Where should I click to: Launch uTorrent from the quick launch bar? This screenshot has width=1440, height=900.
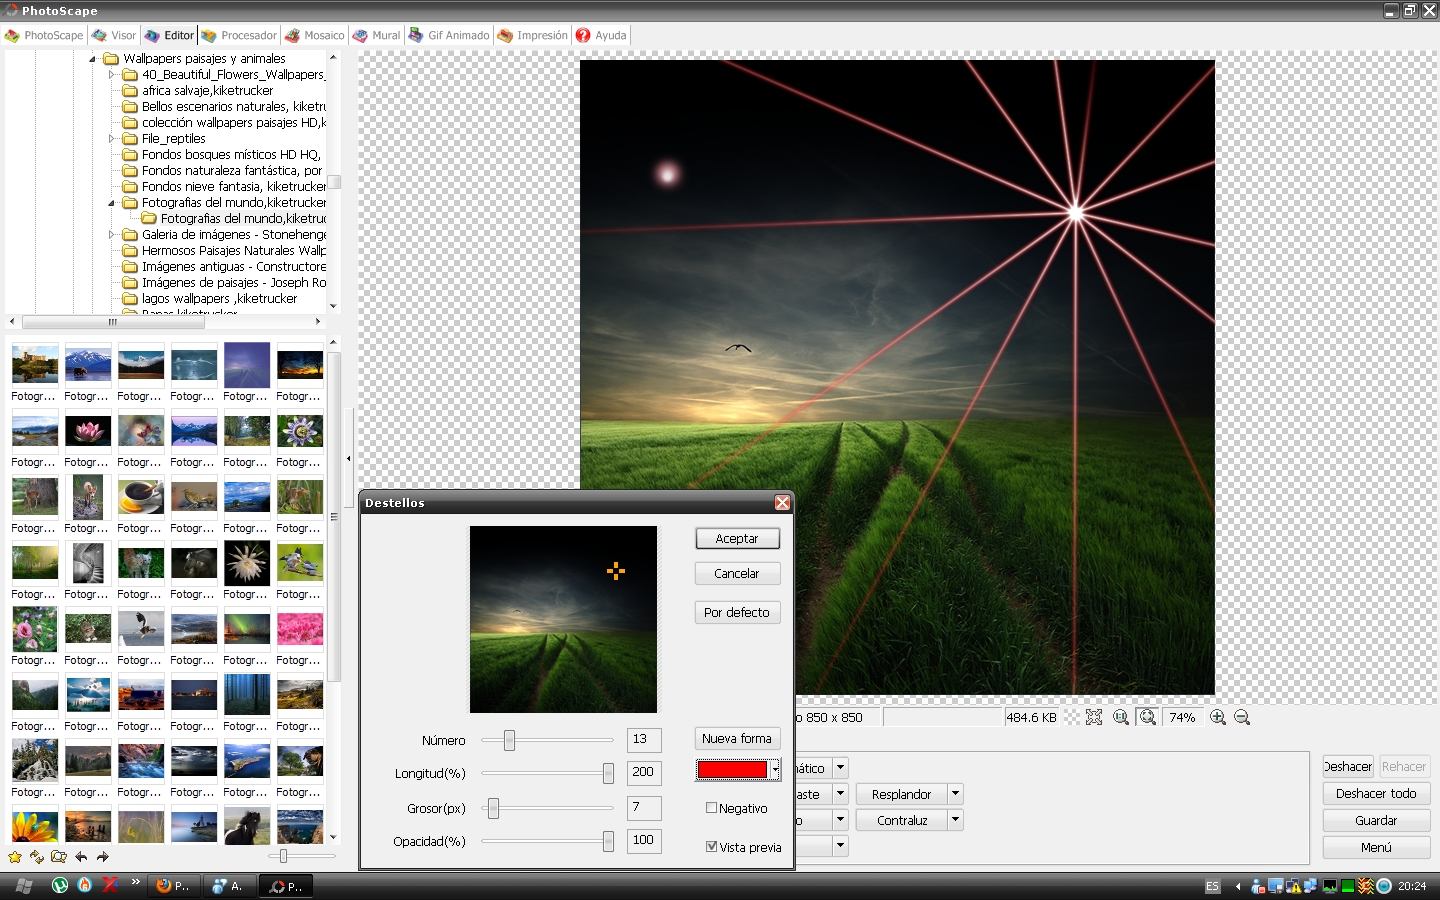pos(60,885)
